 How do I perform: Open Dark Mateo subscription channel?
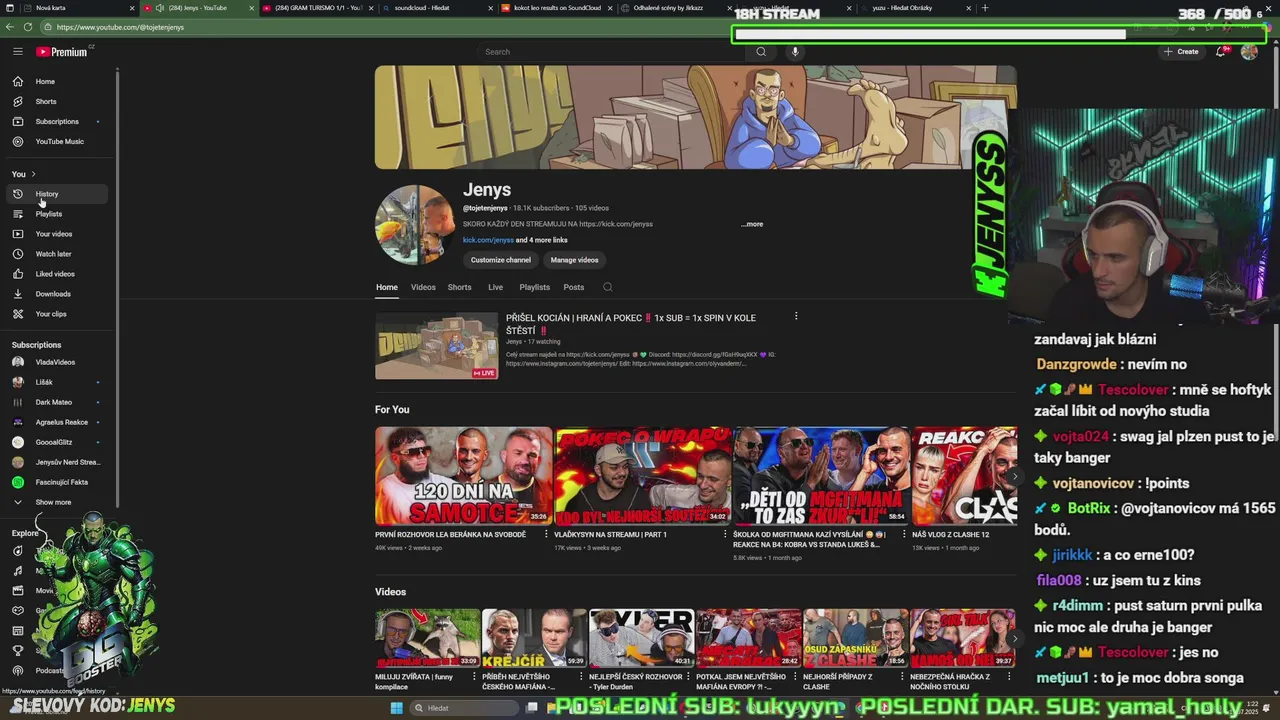point(59,402)
